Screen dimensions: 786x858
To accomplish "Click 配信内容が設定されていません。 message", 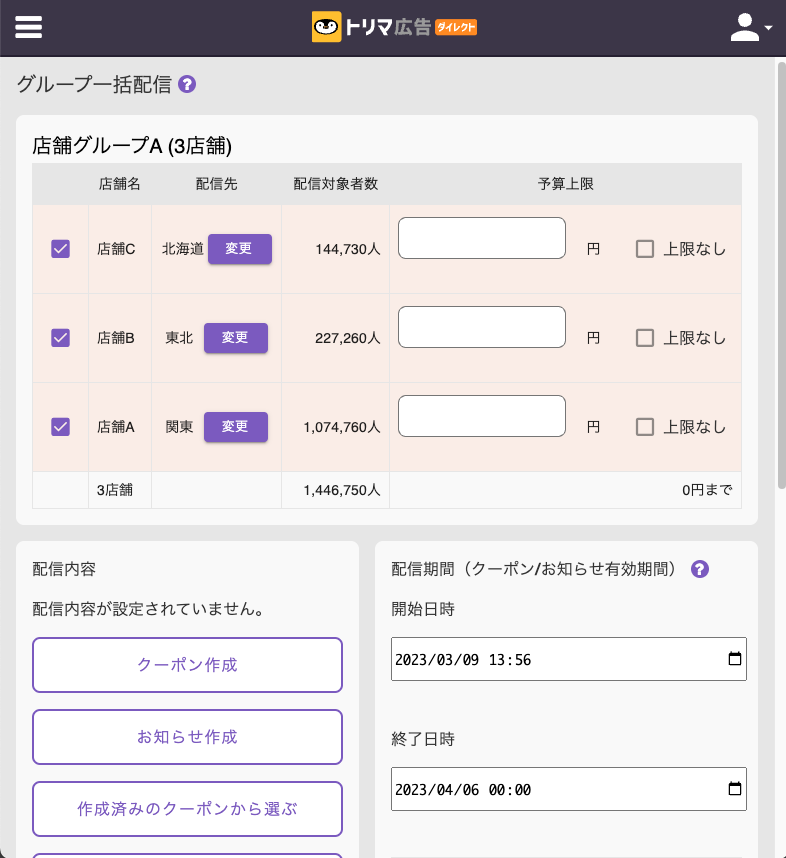I will pos(149,608).
